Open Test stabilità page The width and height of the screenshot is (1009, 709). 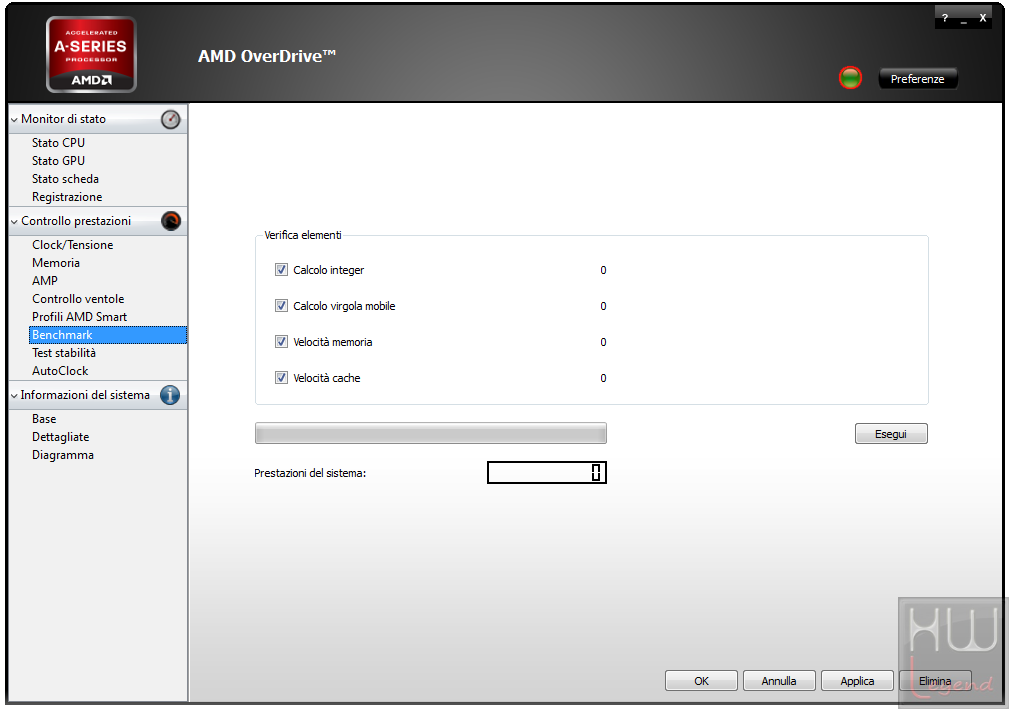tap(64, 353)
